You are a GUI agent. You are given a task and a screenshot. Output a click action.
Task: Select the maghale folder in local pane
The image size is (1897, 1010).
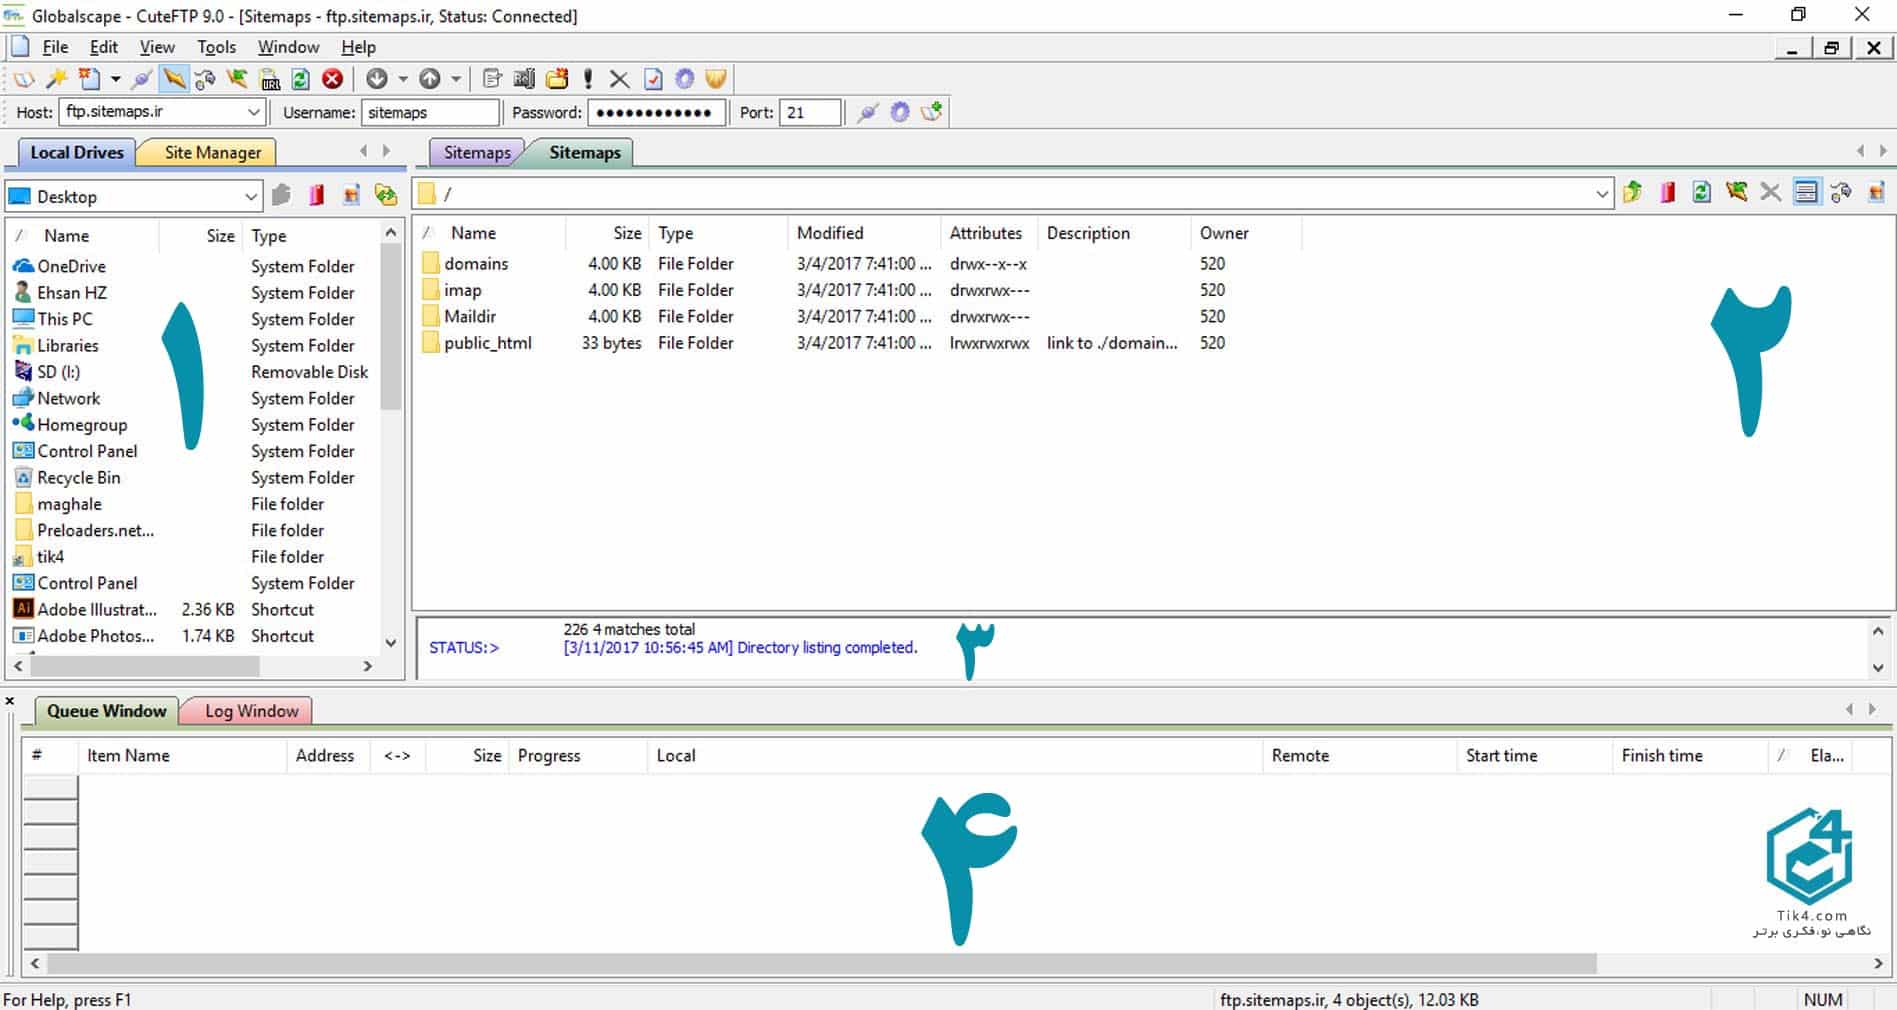pos(69,504)
